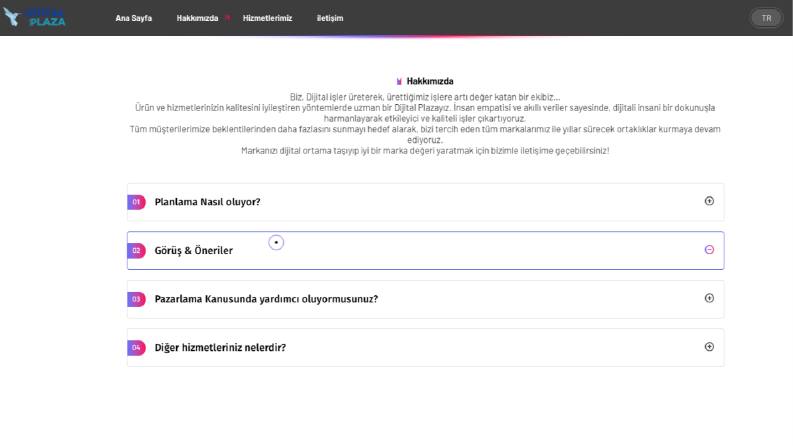
Task: Select 'Diğer hizmetleriniz nelerdir?' title
Action: pos(220,348)
